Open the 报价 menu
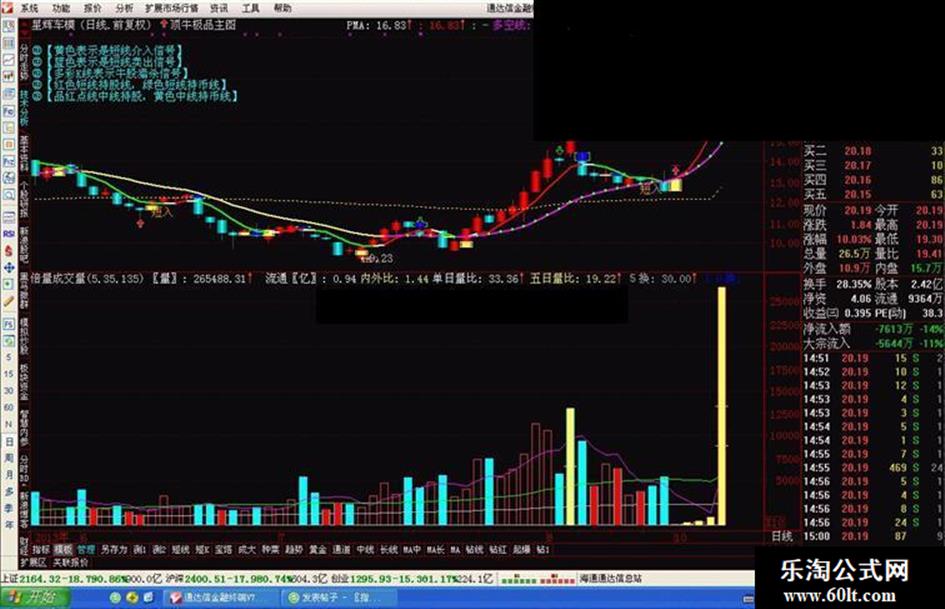Screen dimensions: 945x609 click(92, 8)
